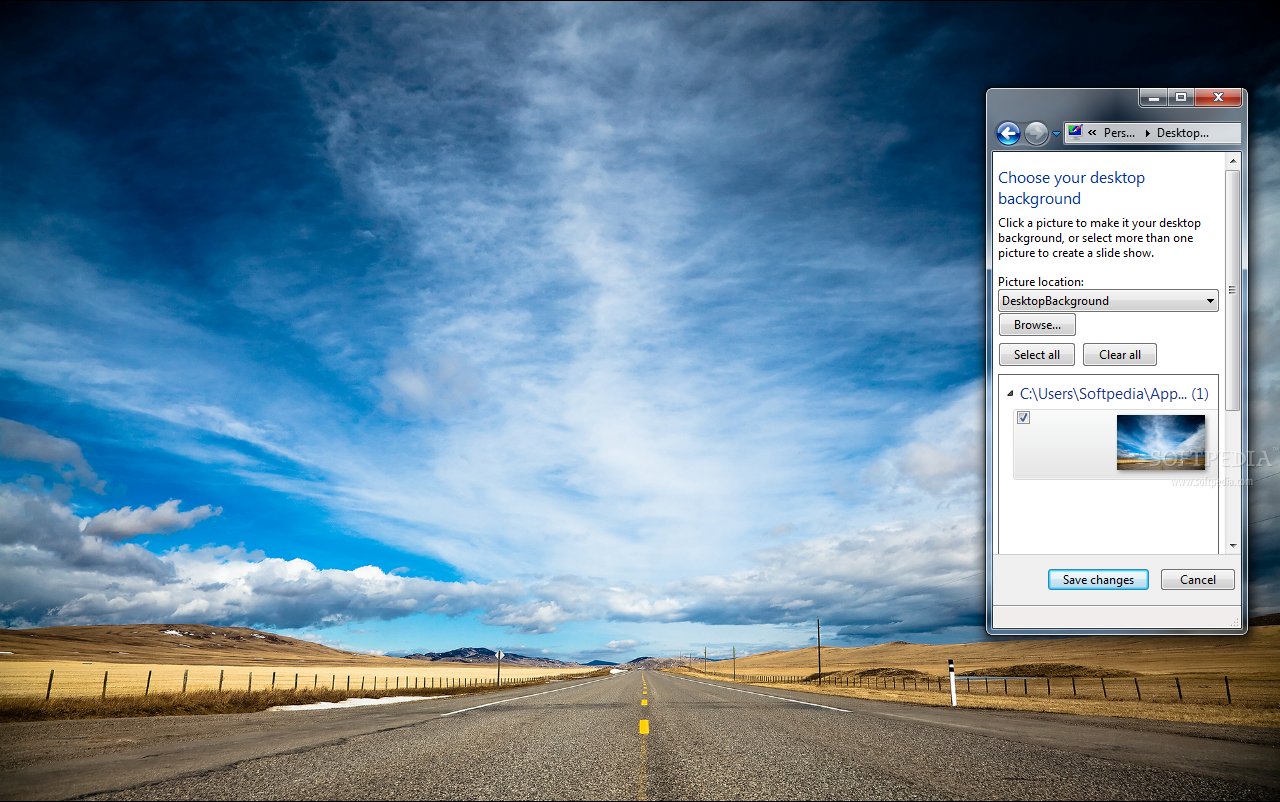Click the "Choose your desktop background" heading

tap(1071, 188)
